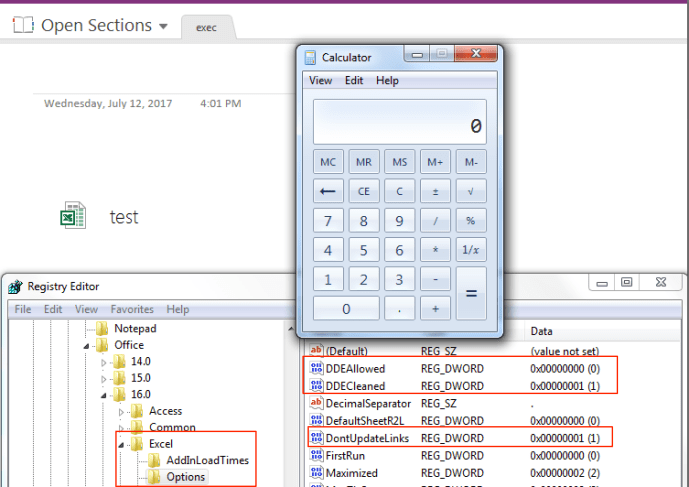
Task: Open Favorites menu in Registry Editor
Action: tap(132, 310)
